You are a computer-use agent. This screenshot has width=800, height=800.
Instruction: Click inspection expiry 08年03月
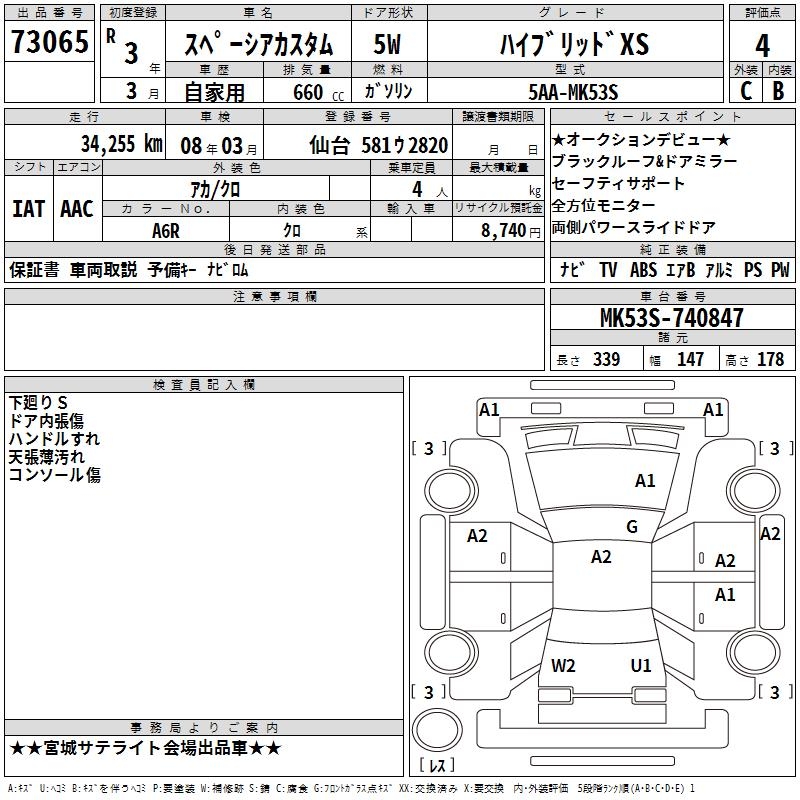[219, 146]
